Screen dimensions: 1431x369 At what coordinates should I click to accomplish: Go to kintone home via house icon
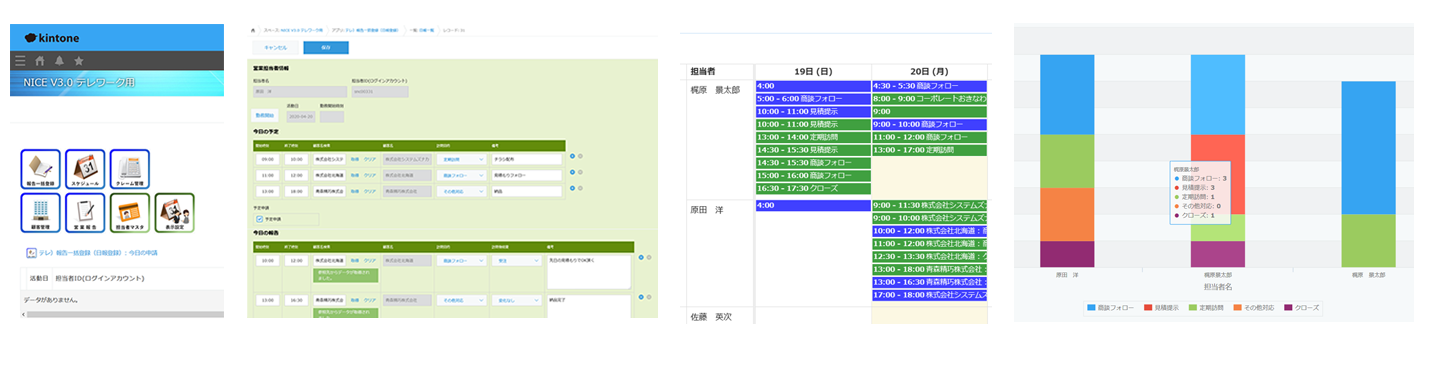tap(40, 60)
